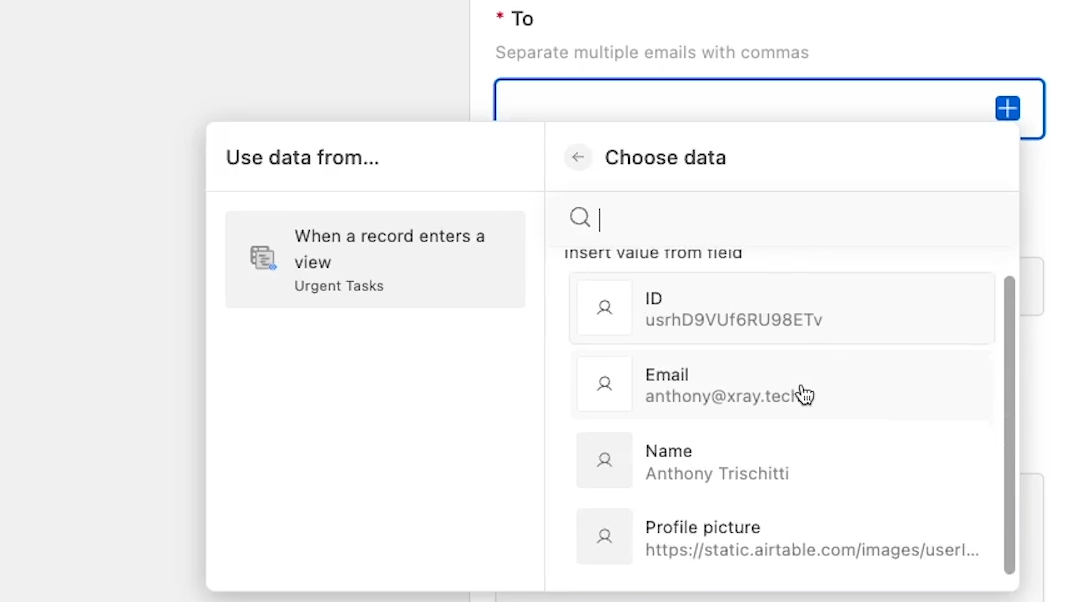Image resolution: width=1068 pixels, height=602 pixels.
Task: Click the field list vertical scrollbar
Action: 1009,425
